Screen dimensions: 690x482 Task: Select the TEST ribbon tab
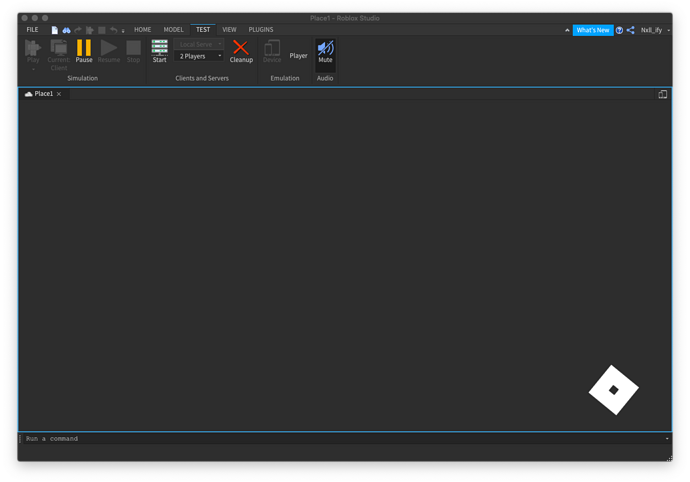(x=203, y=29)
